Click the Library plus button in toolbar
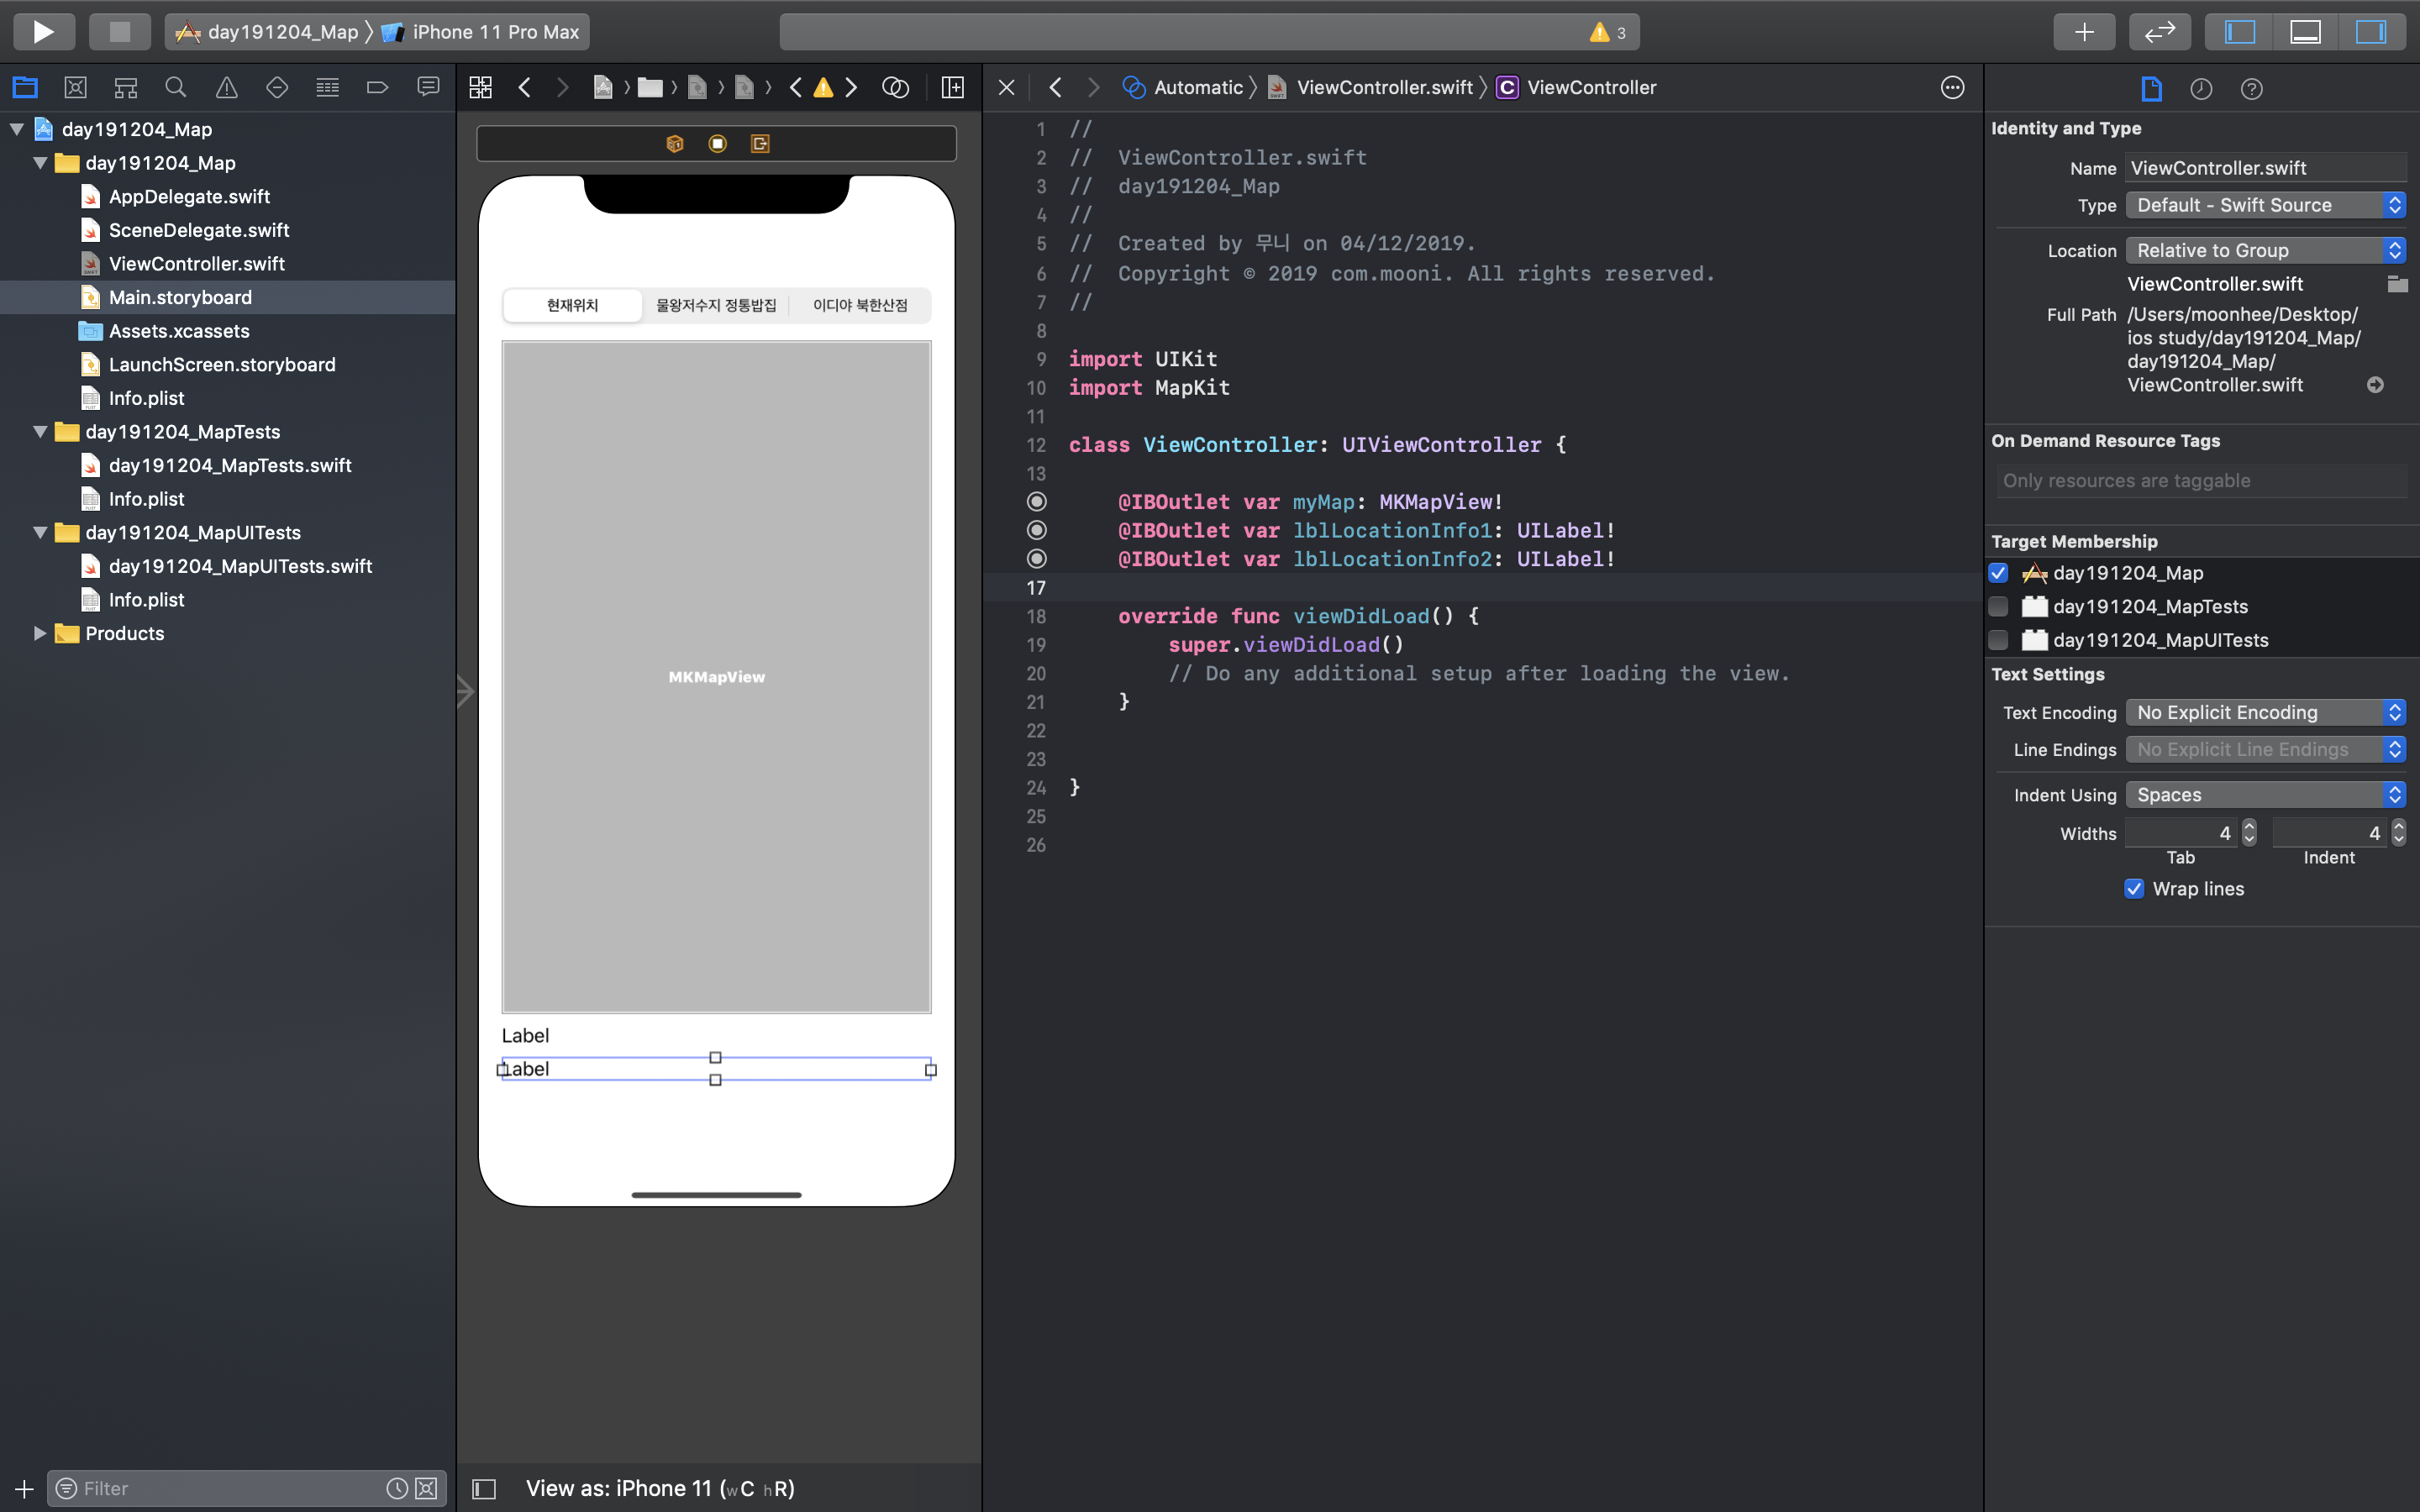 [x=2084, y=32]
